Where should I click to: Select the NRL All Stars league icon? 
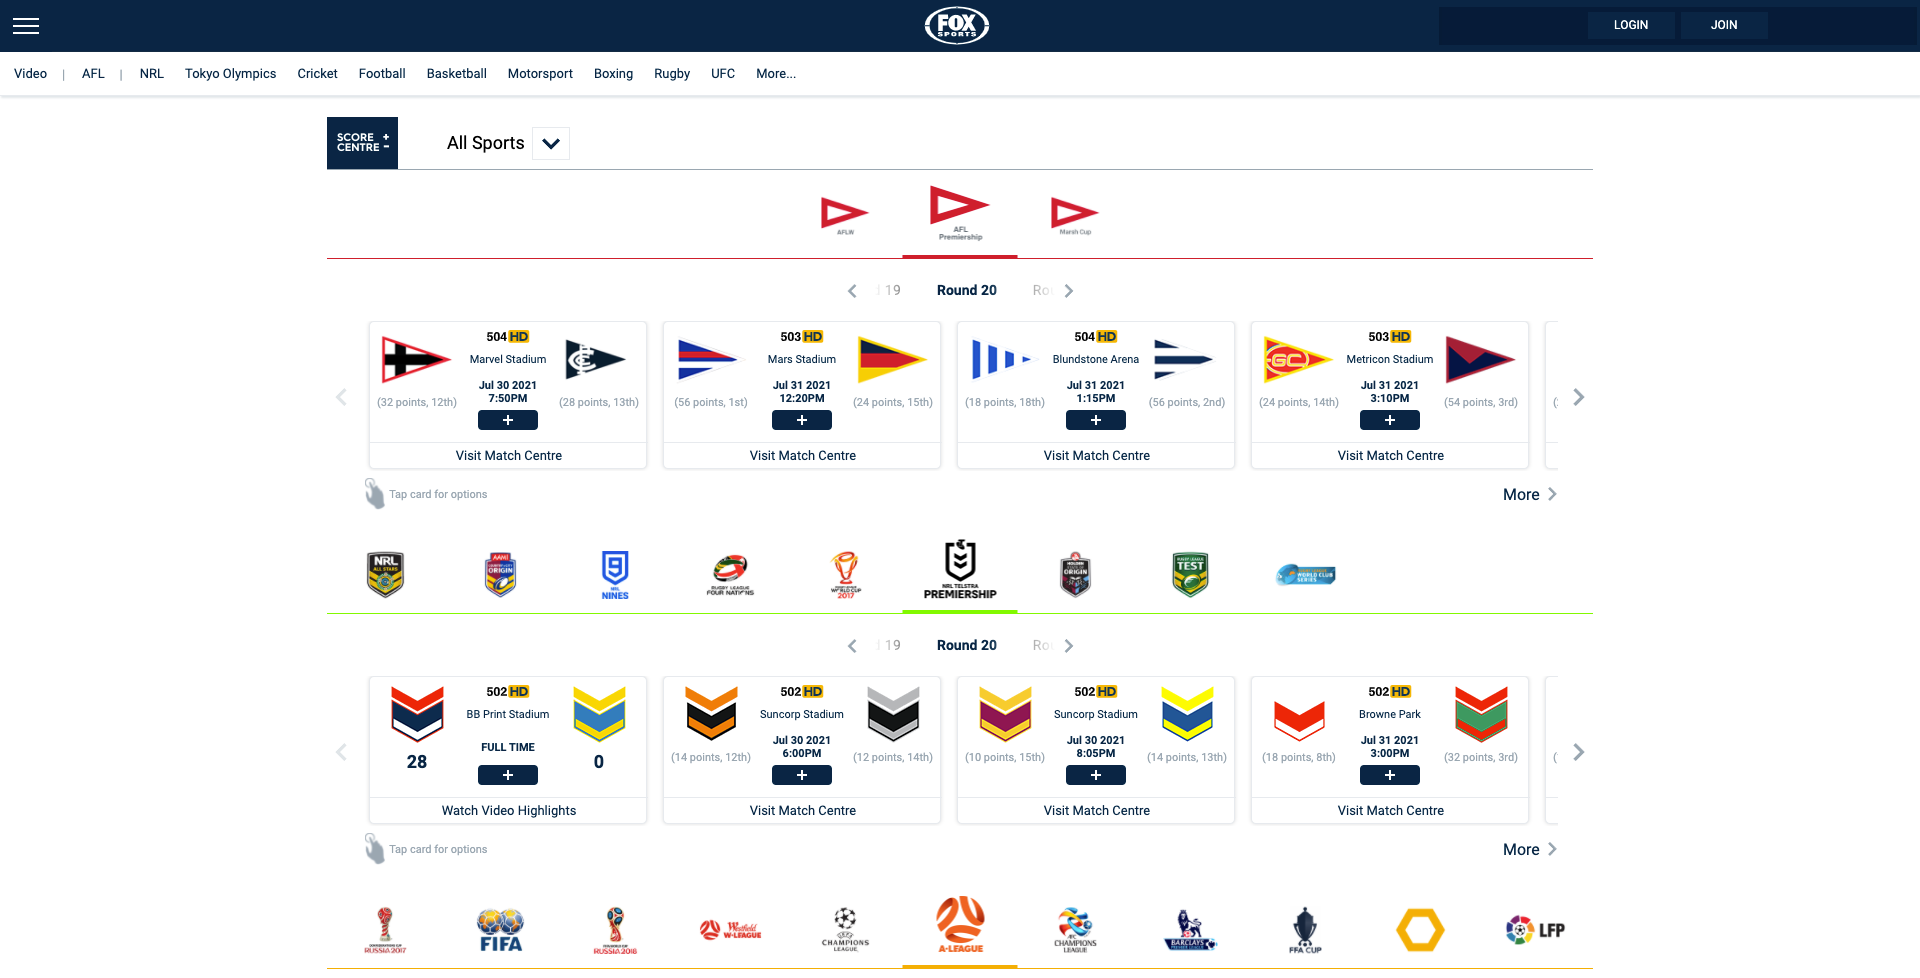[x=385, y=575]
